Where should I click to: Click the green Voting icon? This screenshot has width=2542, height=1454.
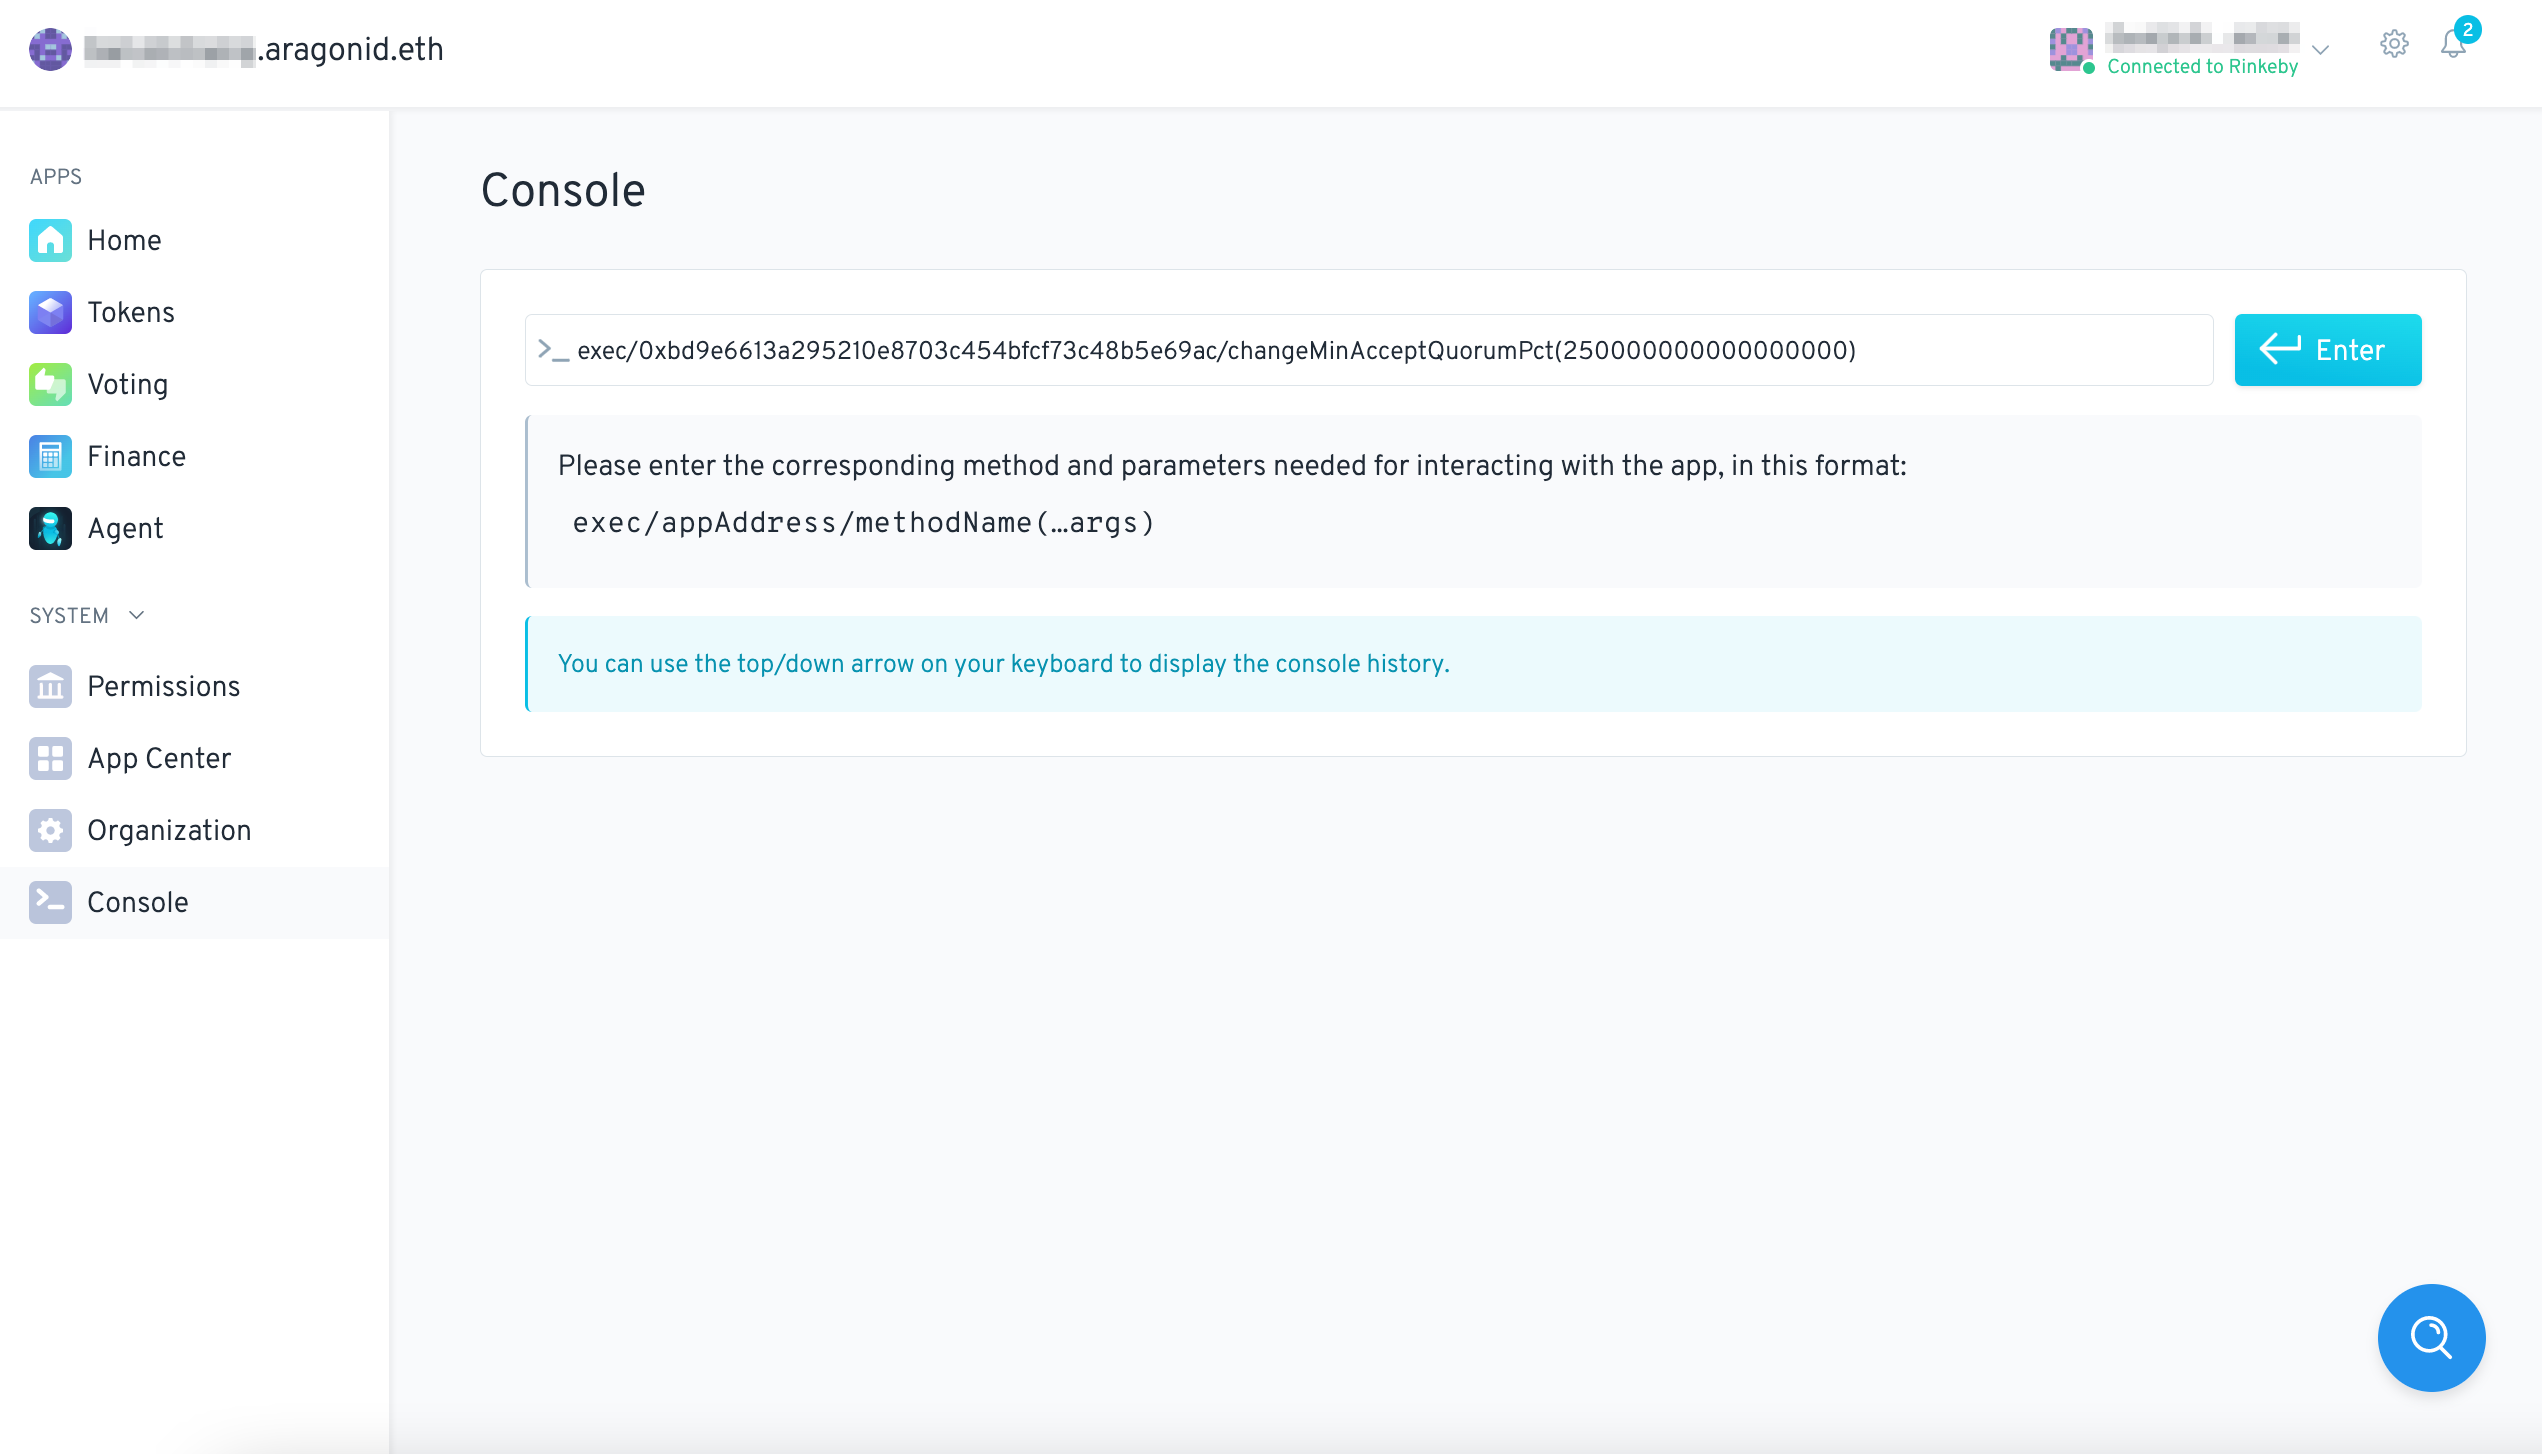50,384
